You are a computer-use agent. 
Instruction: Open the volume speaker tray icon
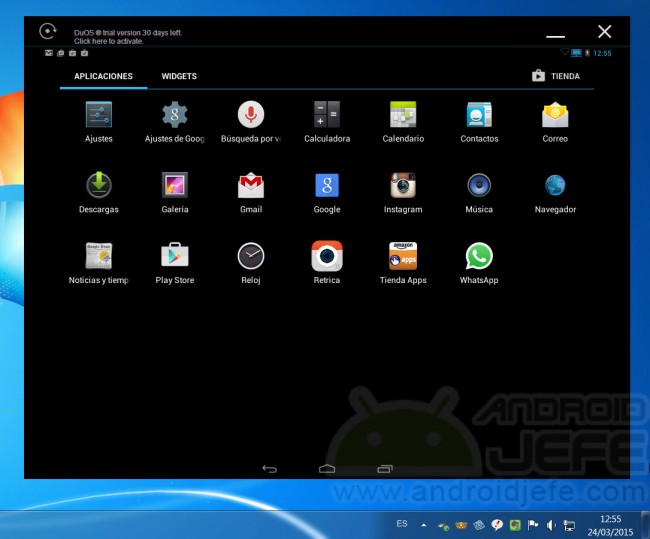click(551, 525)
